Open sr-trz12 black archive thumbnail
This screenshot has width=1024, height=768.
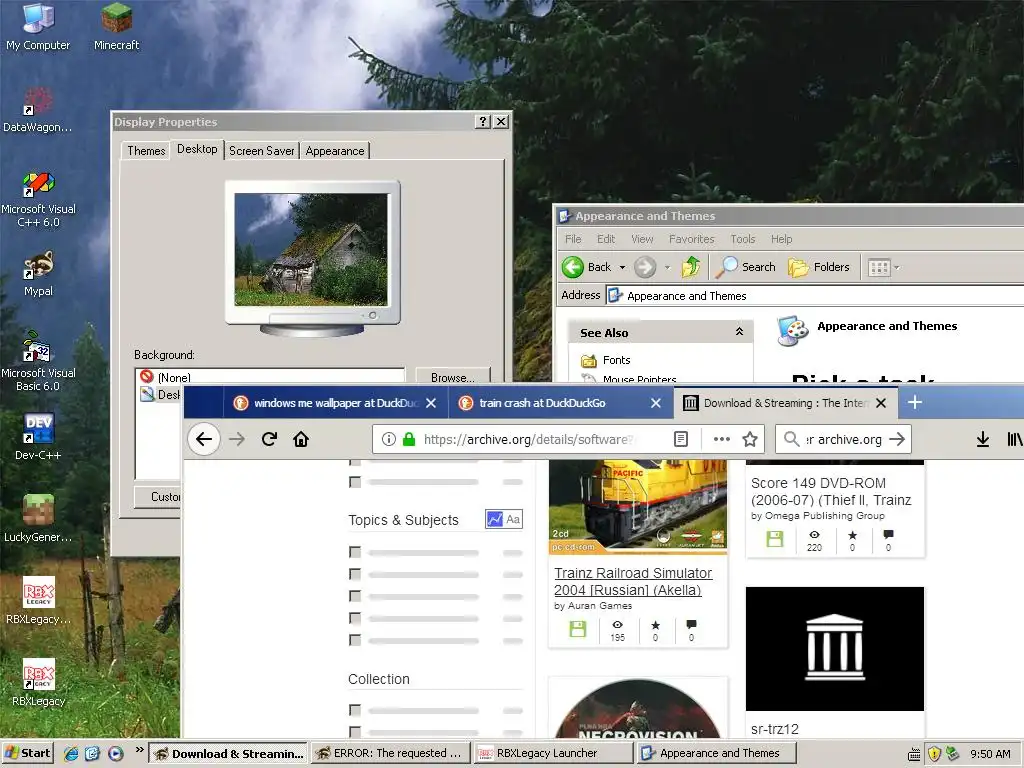tap(835, 648)
